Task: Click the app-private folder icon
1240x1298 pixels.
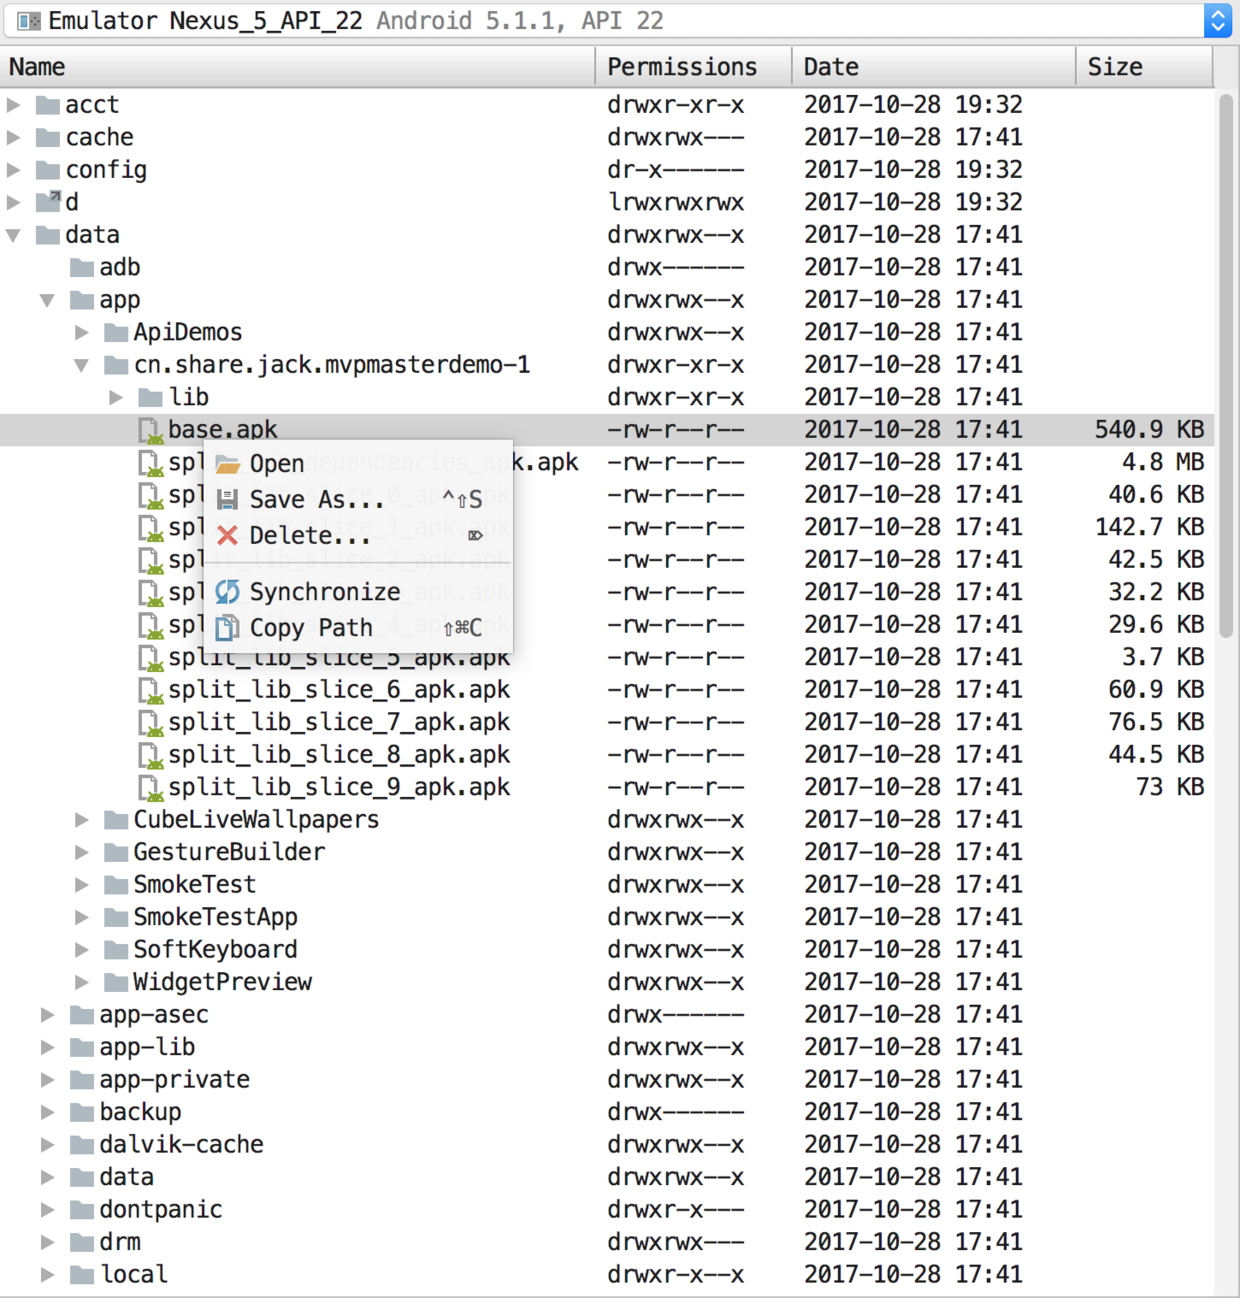Action: pyautogui.click(x=82, y=1080)
